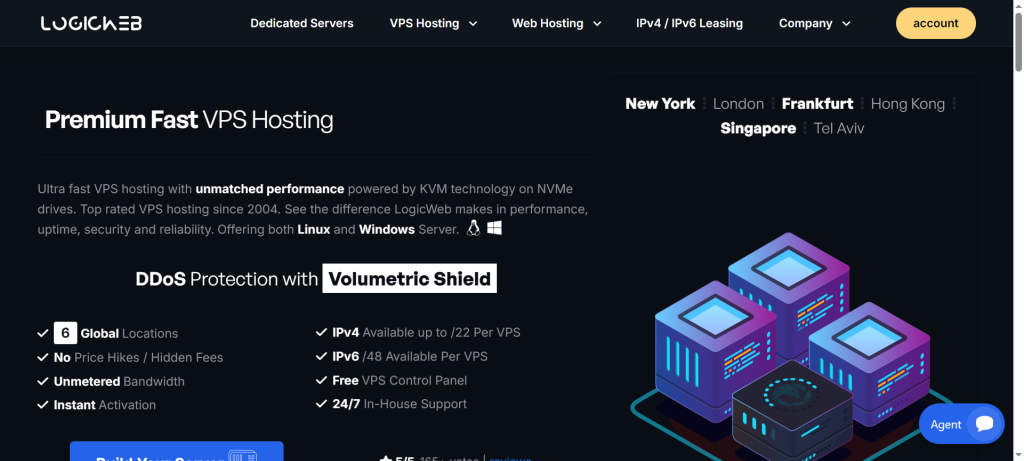Click the LogicWeb logo

91,24
